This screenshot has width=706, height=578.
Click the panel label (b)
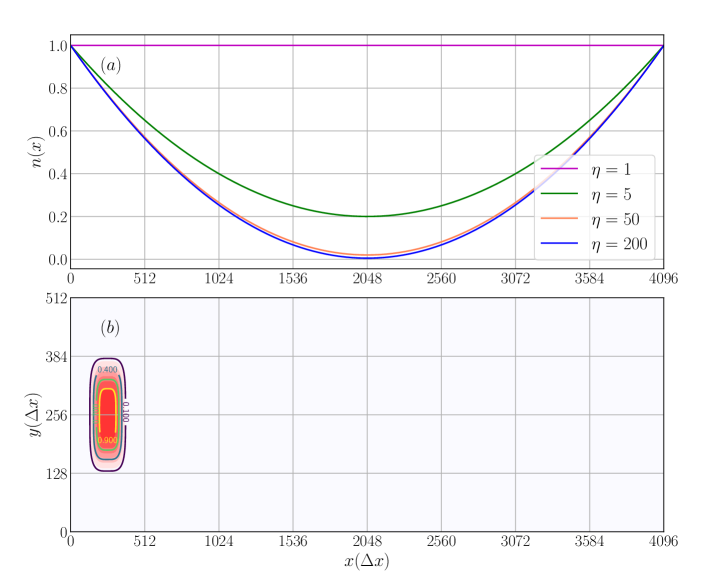tap(109, 328)
